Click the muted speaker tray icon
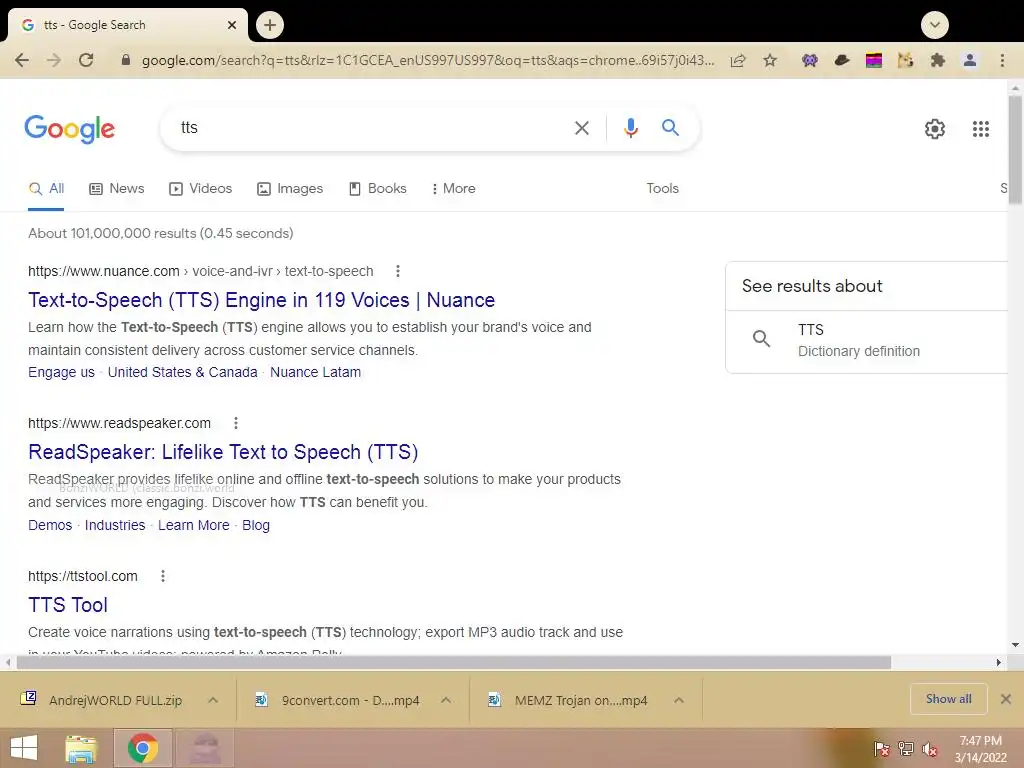The height and width of the screenshot is (768, 1024). click(x=930, y=749)
